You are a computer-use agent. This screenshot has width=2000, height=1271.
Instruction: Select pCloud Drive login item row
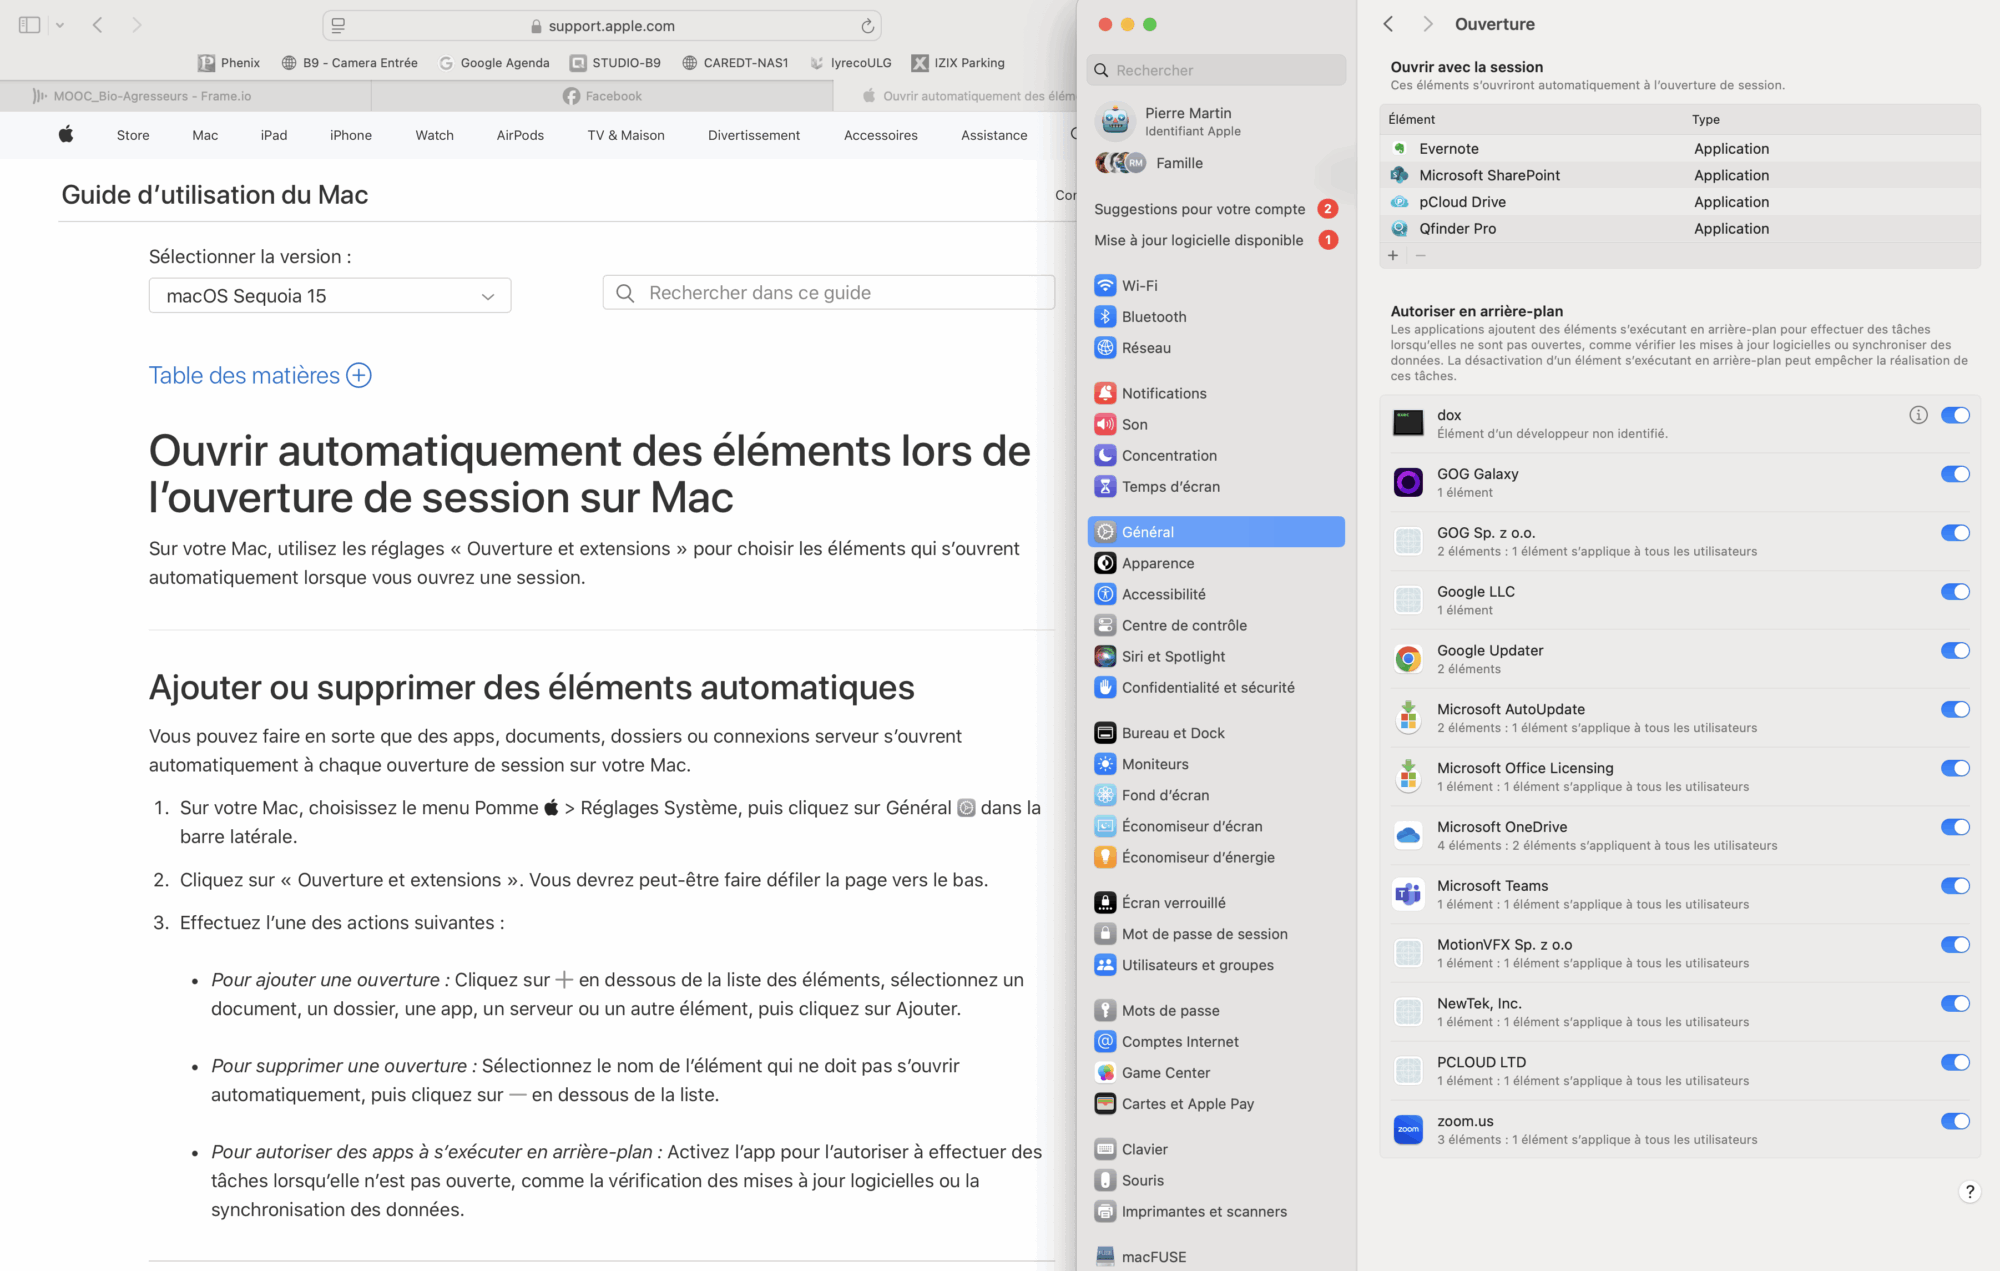(1680, 202)
